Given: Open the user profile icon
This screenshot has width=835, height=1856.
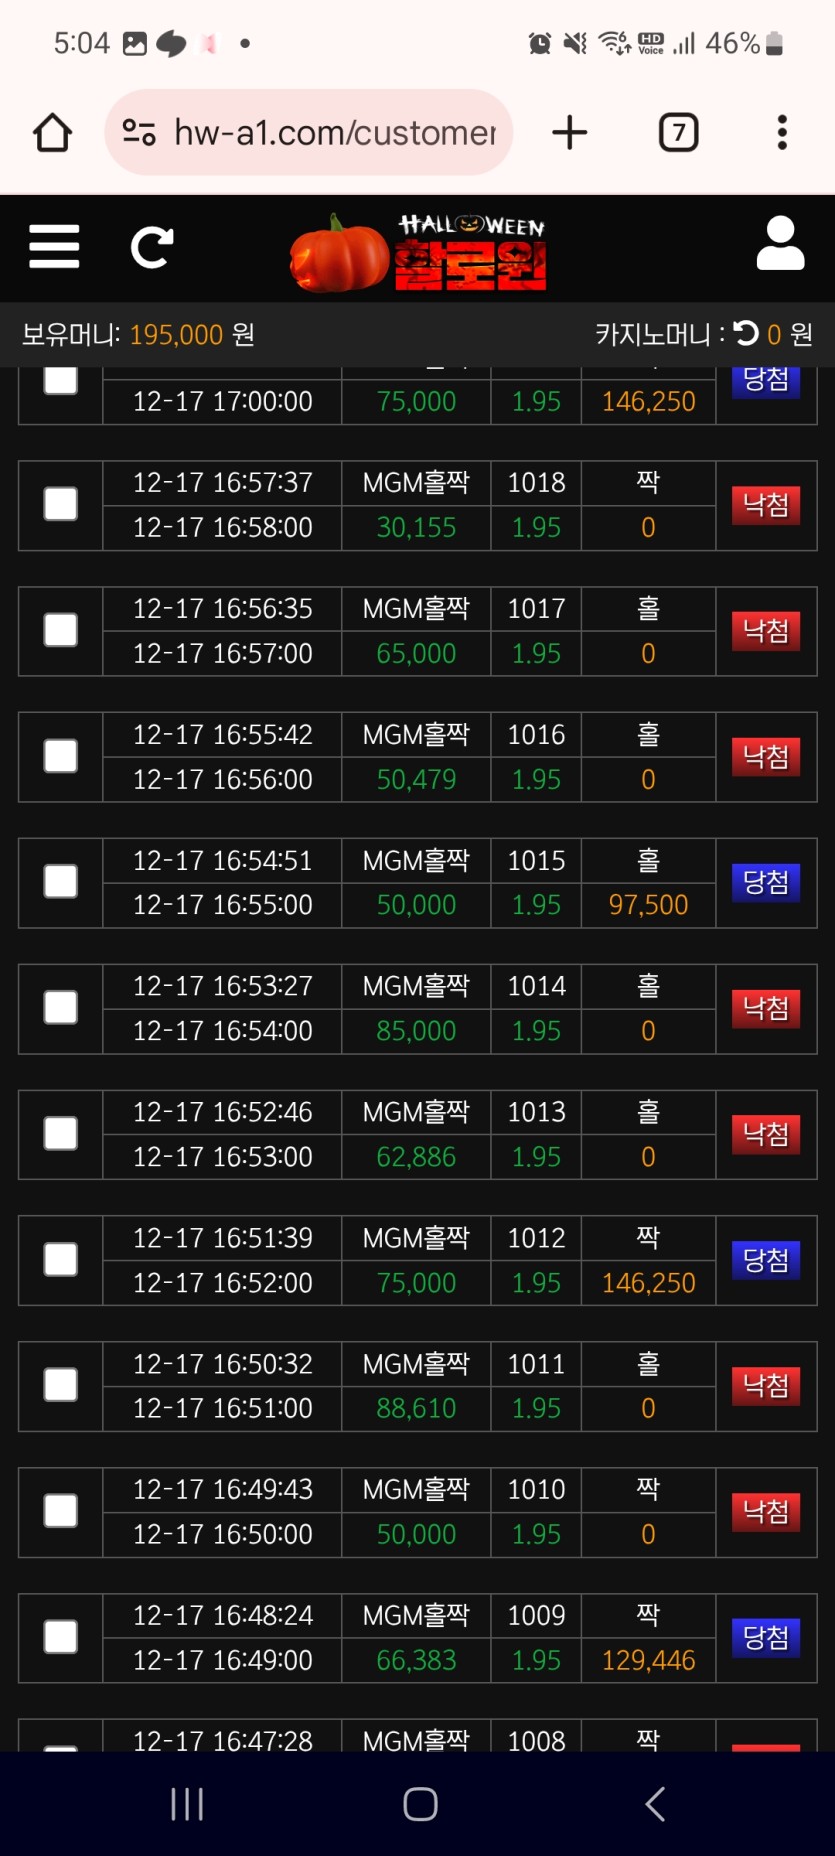Looking at the screenshot, I should (780, 244).
